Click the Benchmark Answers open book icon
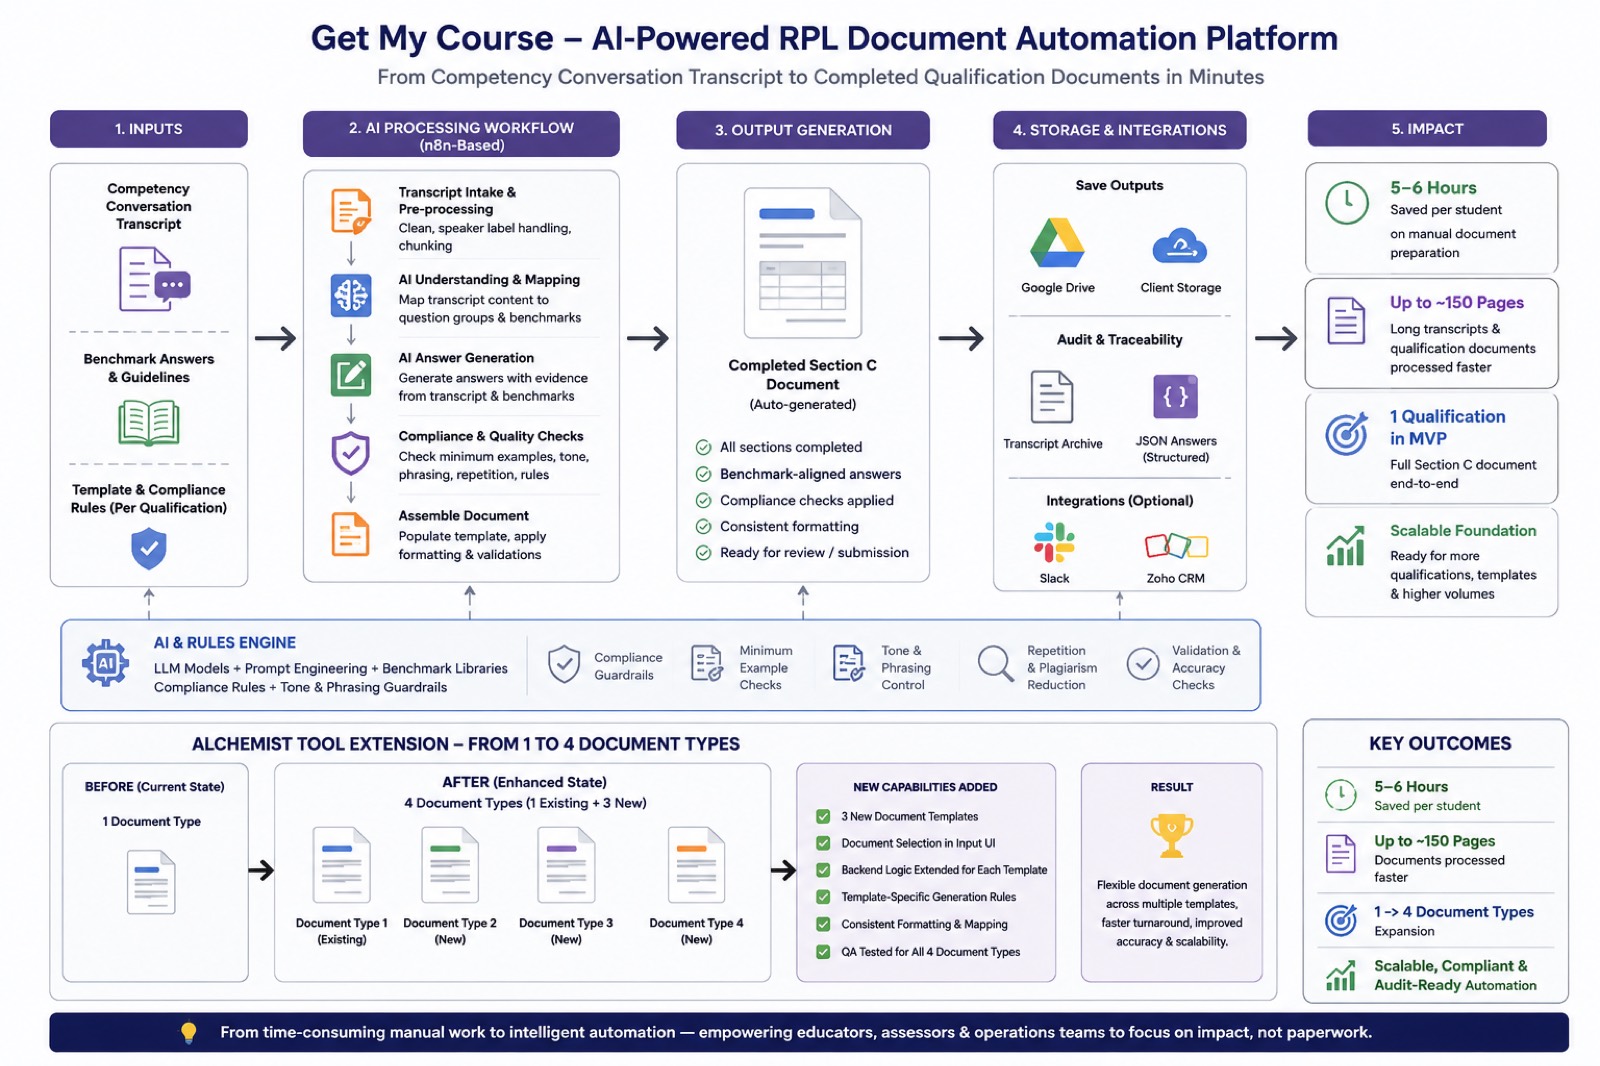Image resolution: width=1600 pixels, height=1066 pixels. click(x=149, y=423)
